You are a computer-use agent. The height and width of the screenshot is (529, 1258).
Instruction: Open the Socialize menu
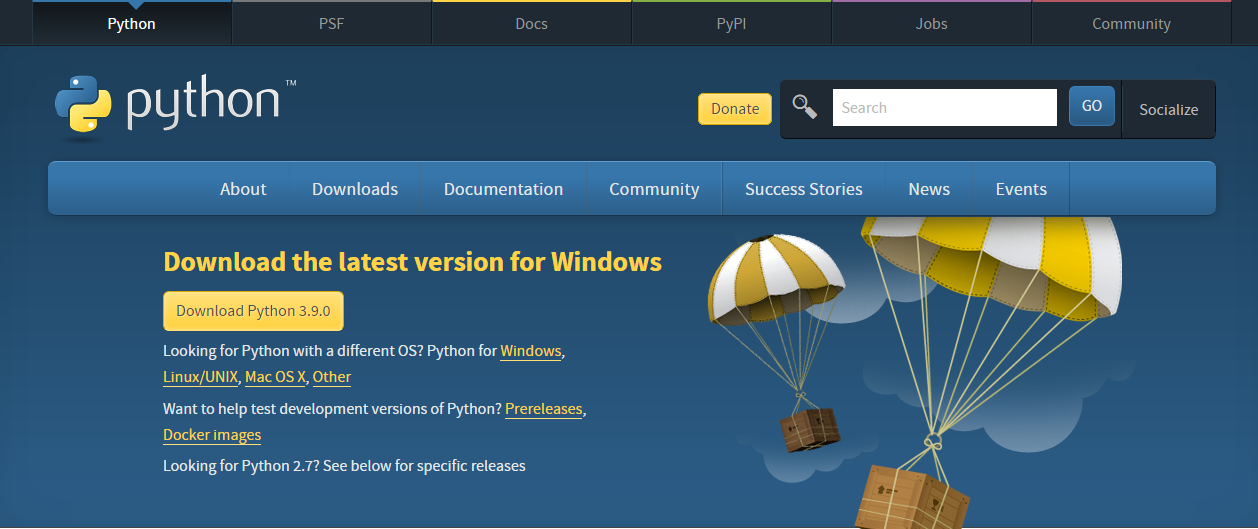(x=1169, y=109)
